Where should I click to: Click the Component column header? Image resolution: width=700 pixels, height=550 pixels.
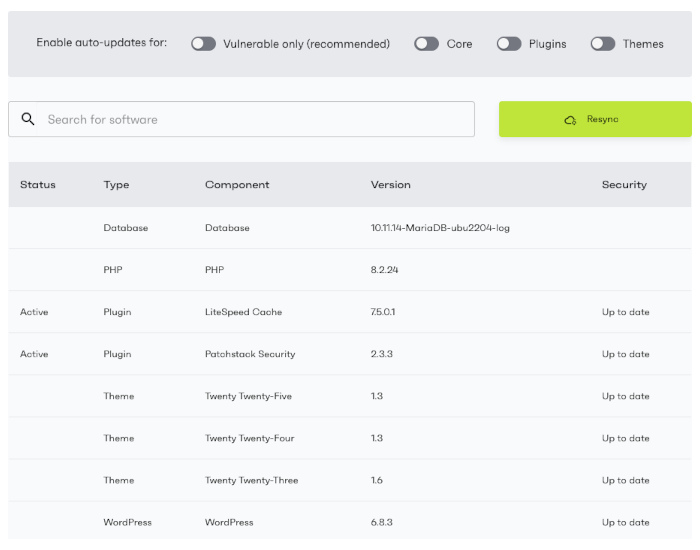[x=237, y=185]
